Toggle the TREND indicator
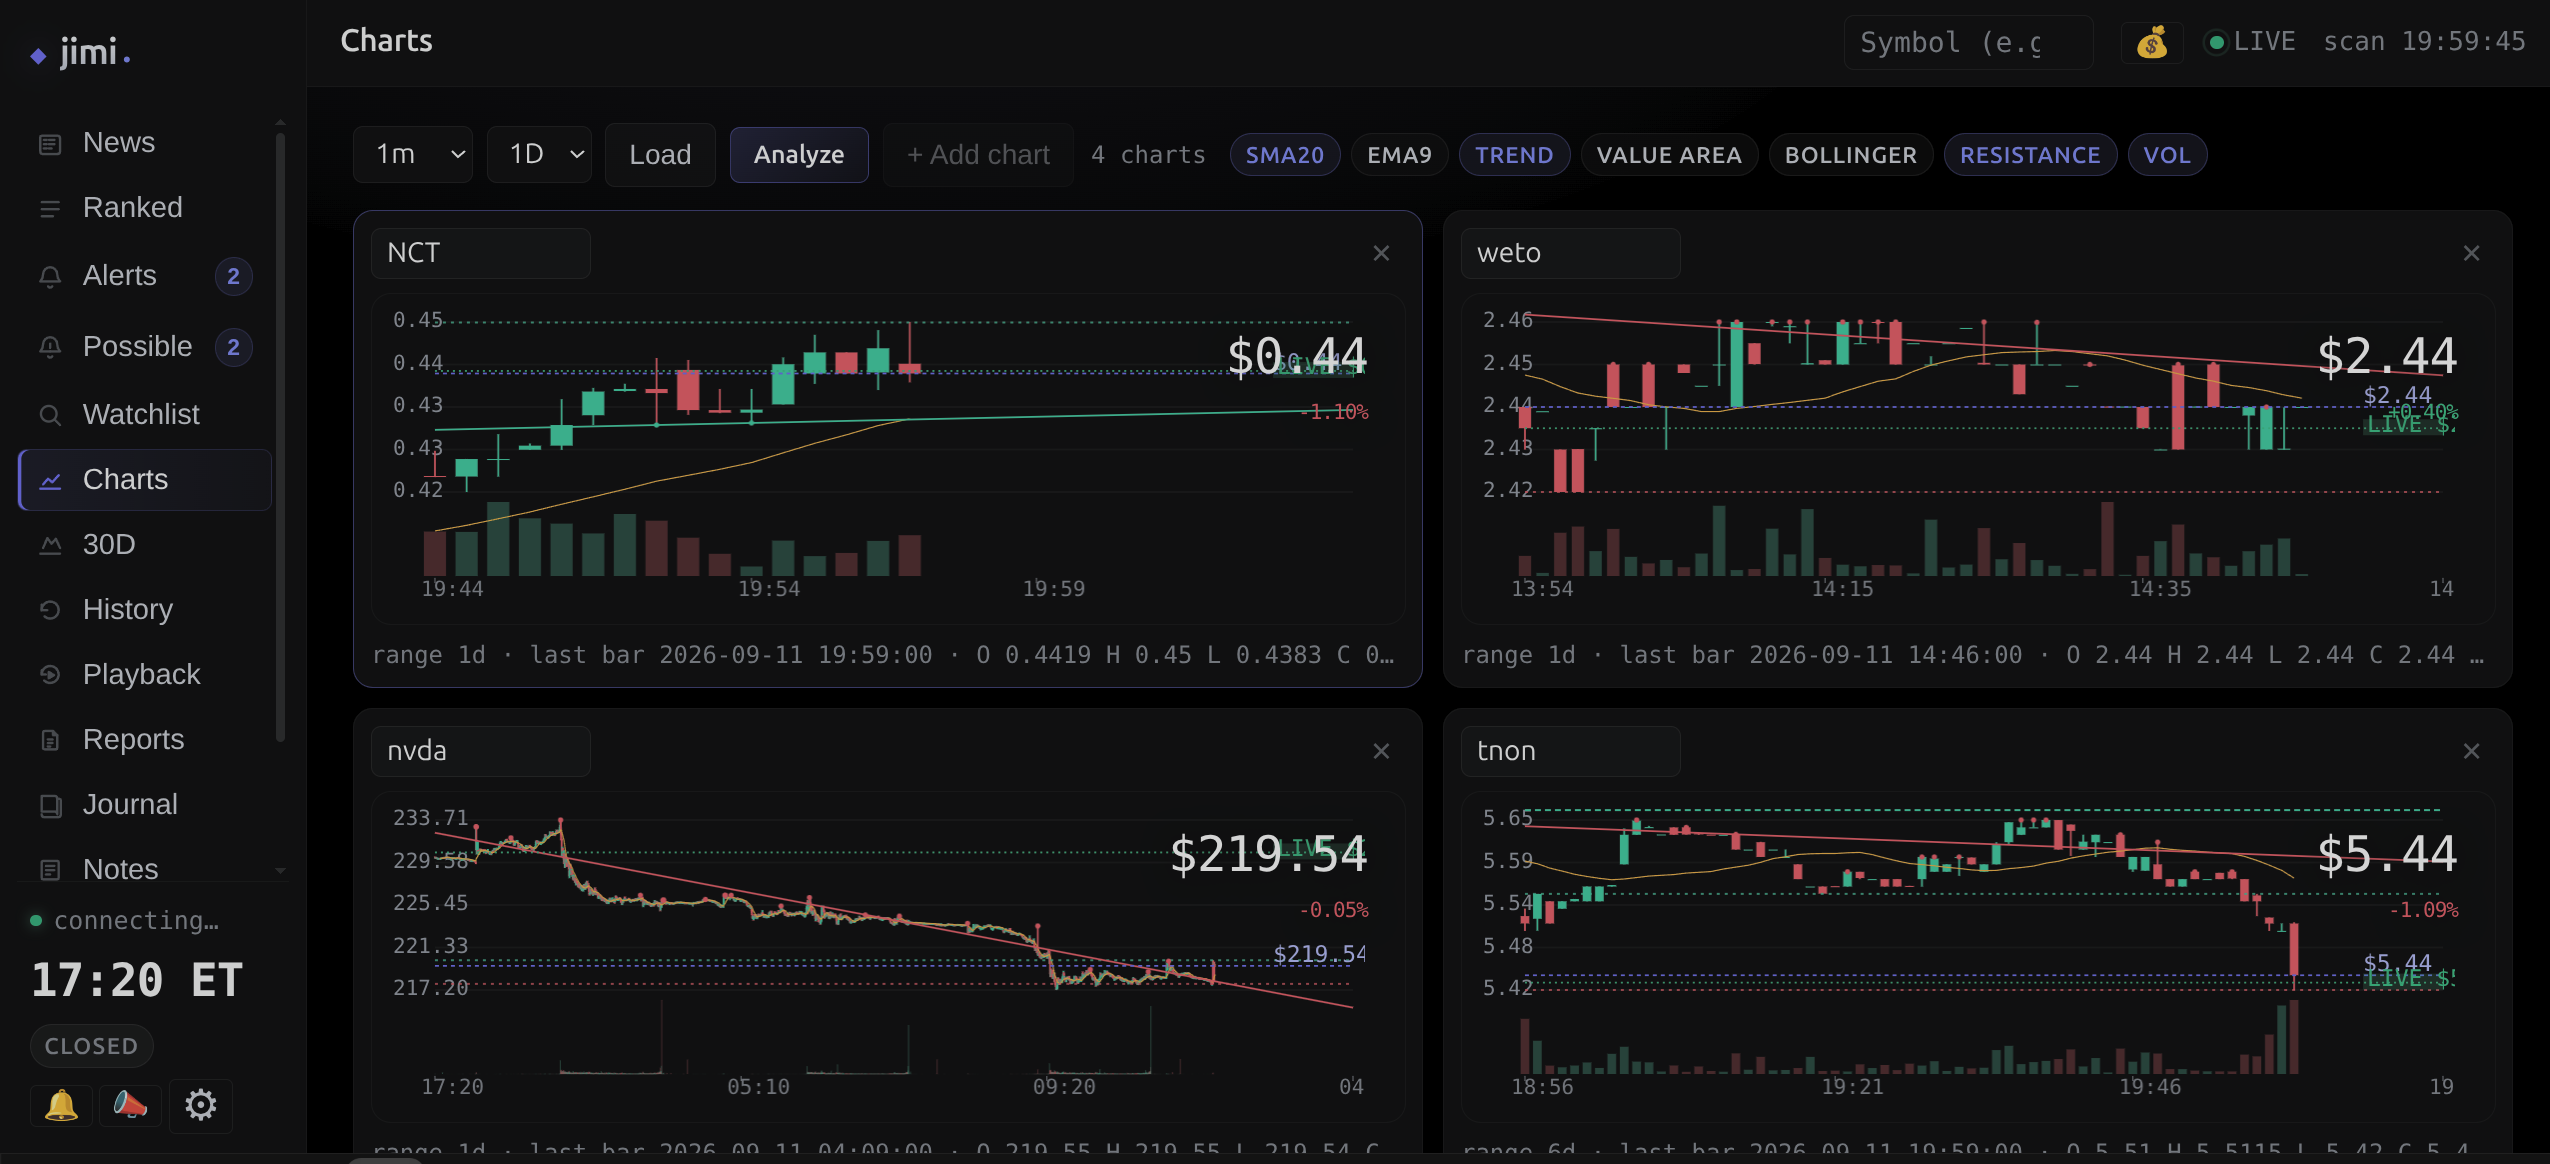 (x=1514, y=155)
